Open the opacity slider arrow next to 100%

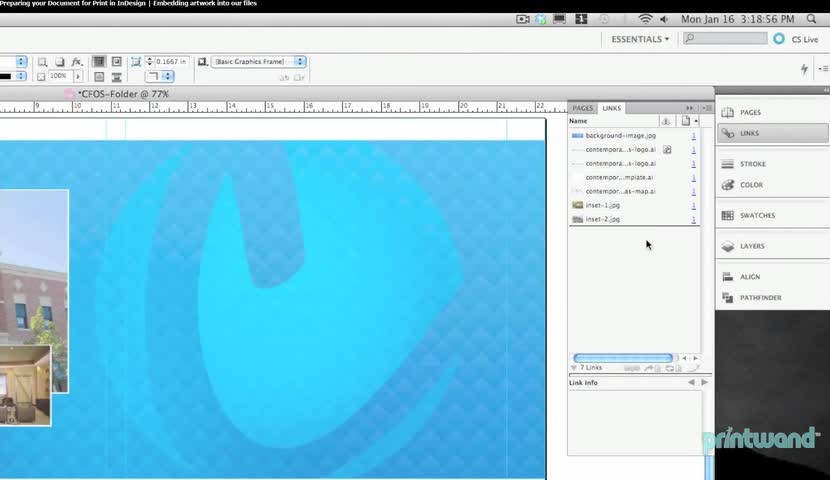(78, 76)
